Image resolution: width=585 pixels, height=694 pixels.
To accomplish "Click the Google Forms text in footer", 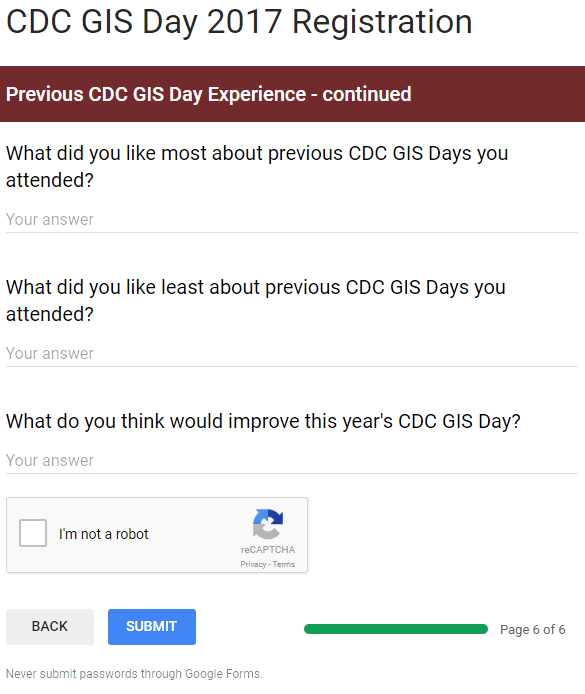I will pyautogui.click(x=223, y=674).
